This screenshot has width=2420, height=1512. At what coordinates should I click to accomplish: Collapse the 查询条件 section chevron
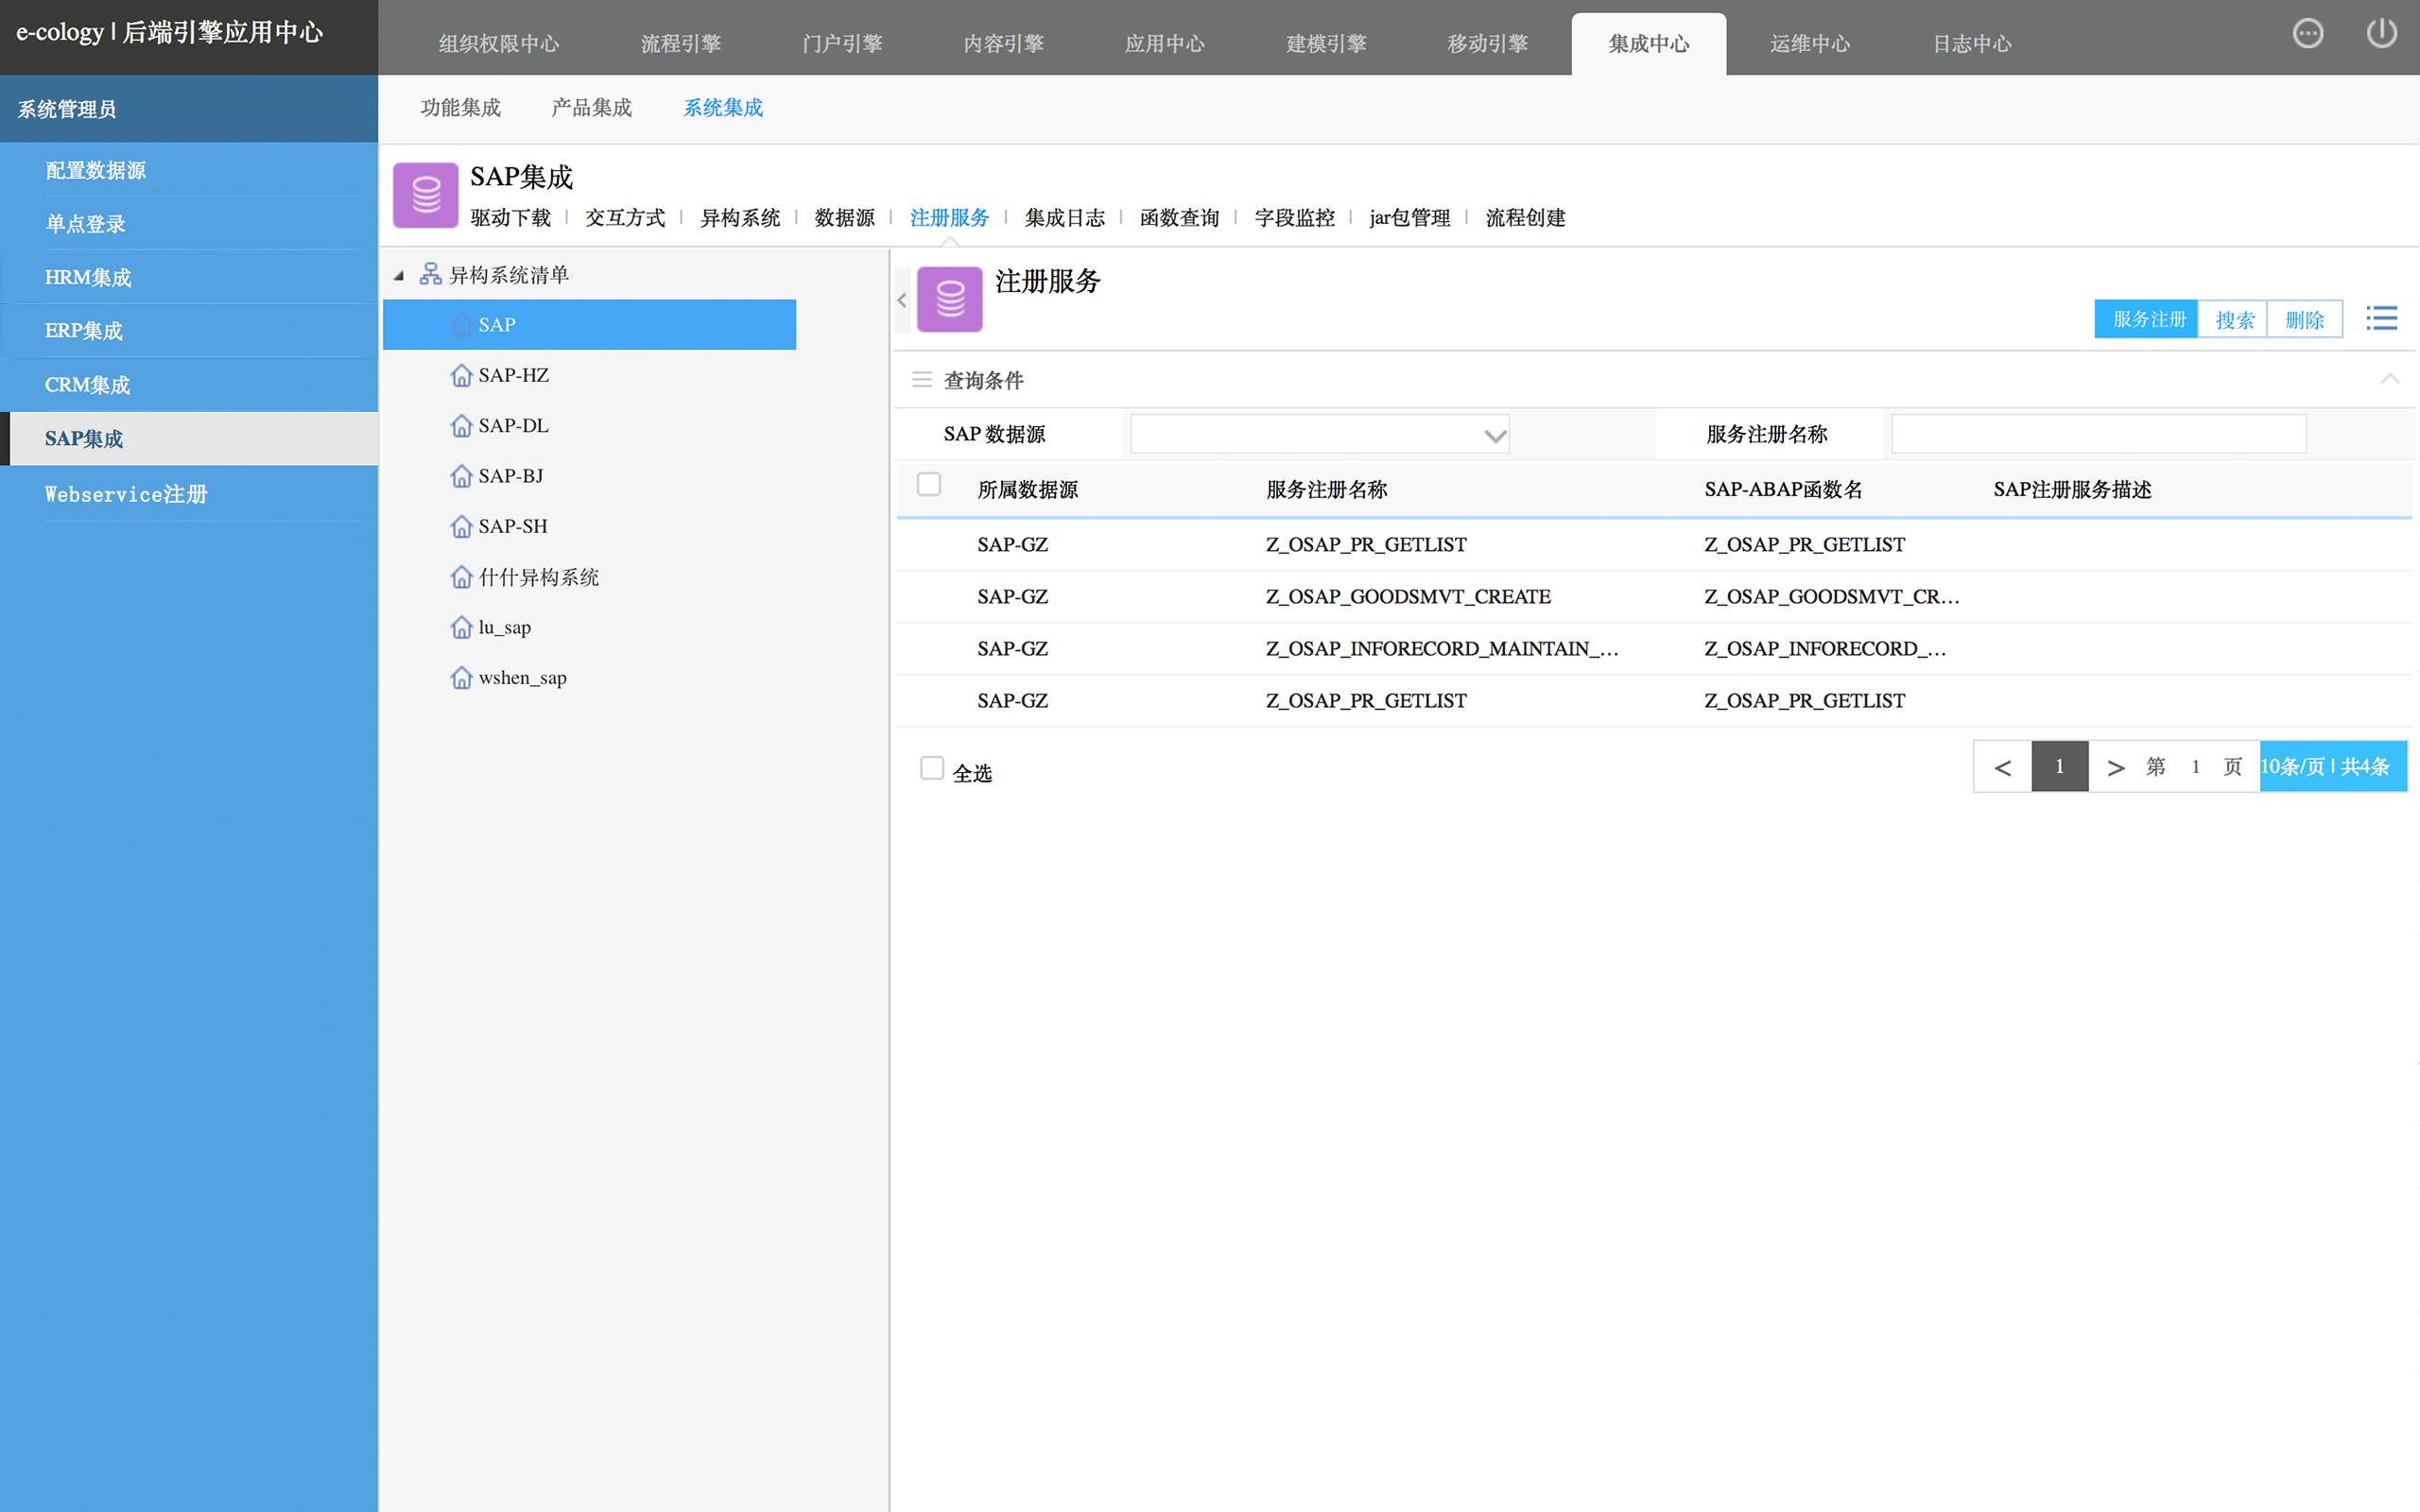pyautogui.click(x=2389, y=379)
